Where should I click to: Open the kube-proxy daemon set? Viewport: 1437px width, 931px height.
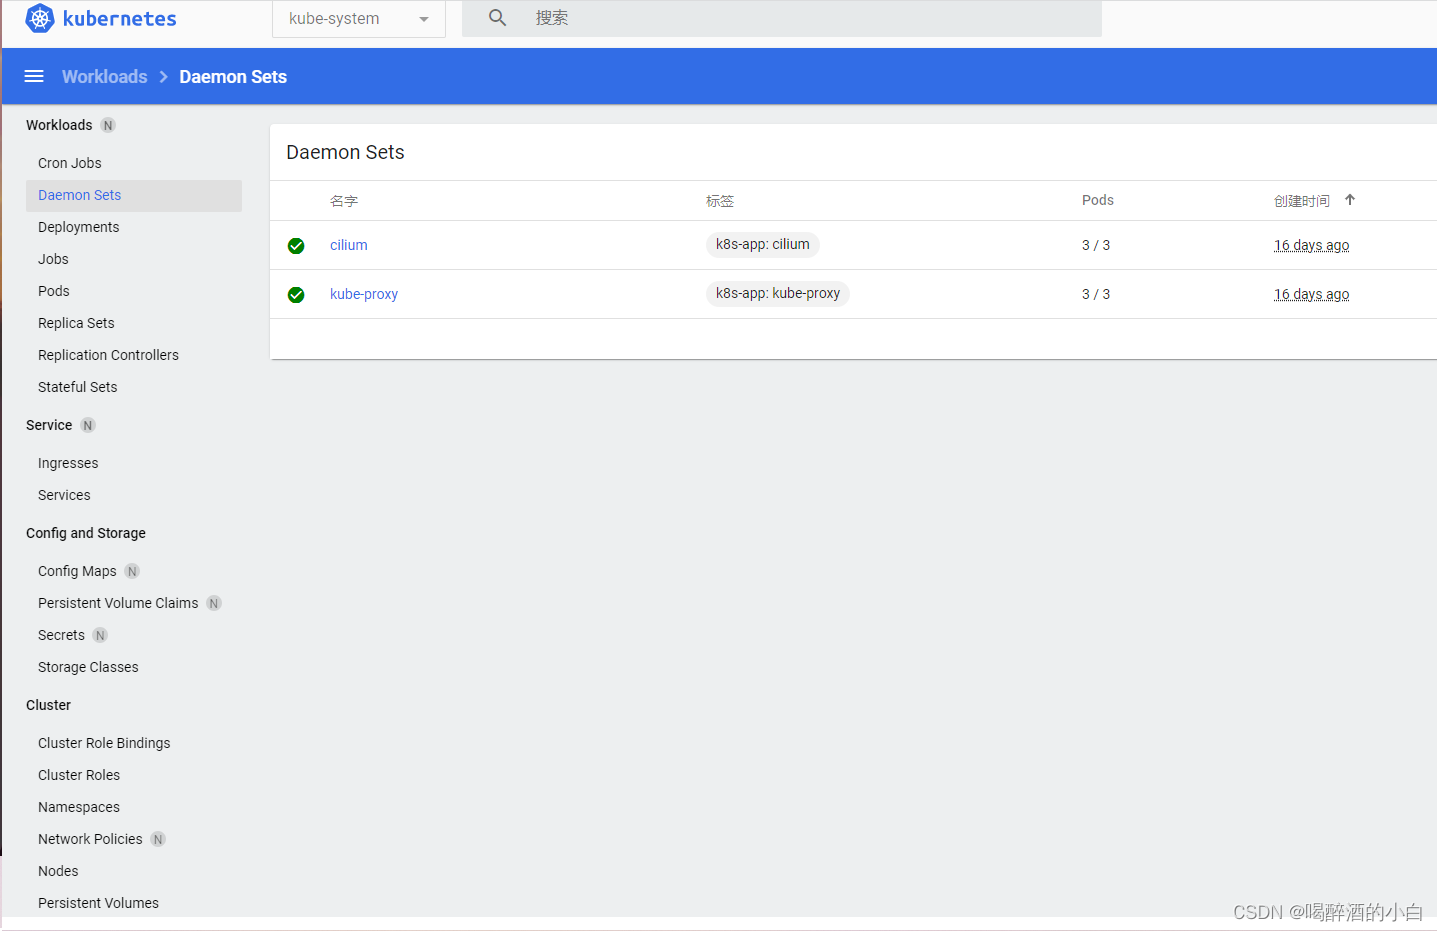(364, 294)
